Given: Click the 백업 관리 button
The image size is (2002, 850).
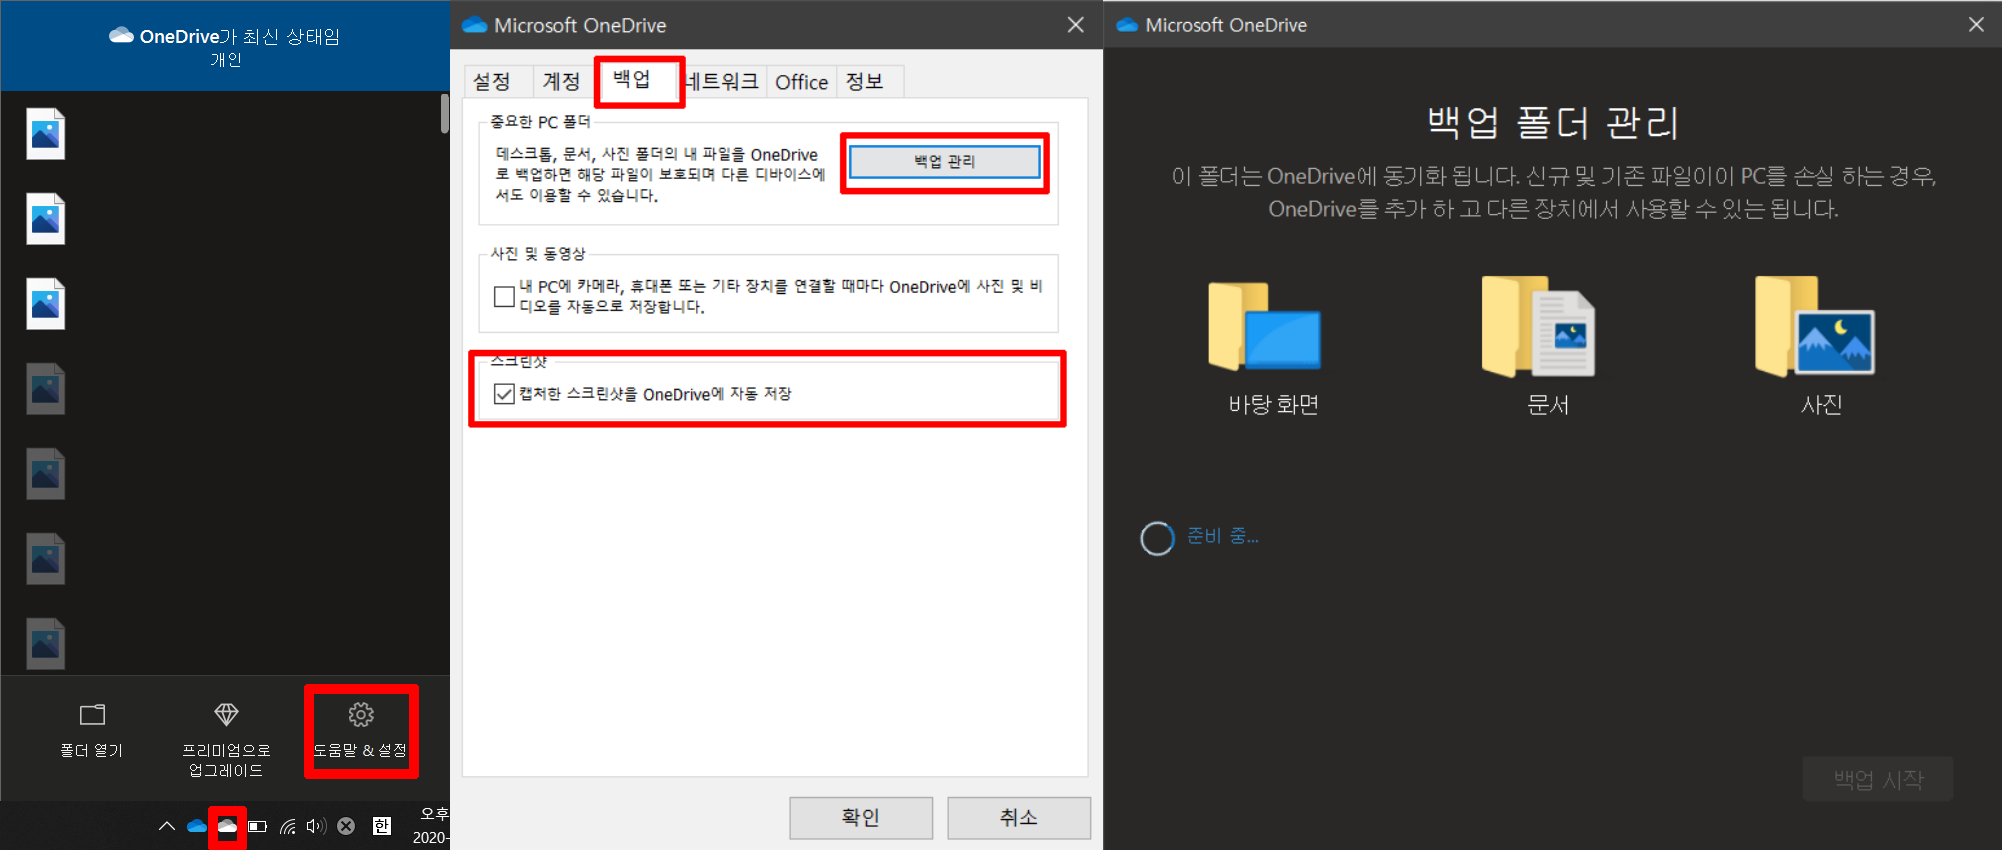Looking at the screenshot, I should [945, 162].
